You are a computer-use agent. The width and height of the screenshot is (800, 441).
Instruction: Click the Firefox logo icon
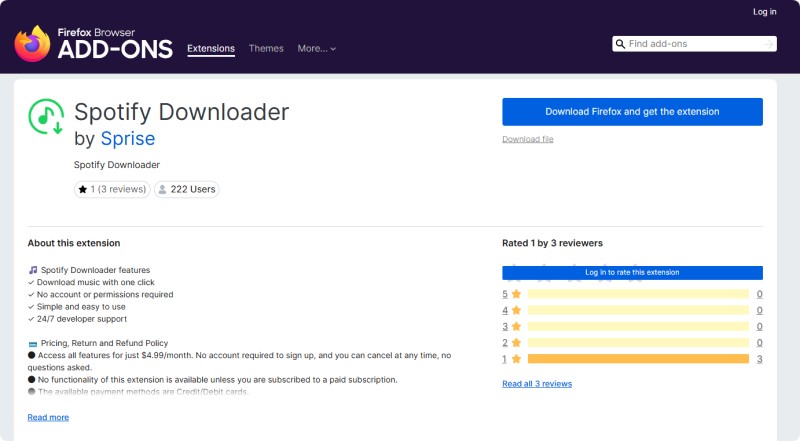click(32, 43)
